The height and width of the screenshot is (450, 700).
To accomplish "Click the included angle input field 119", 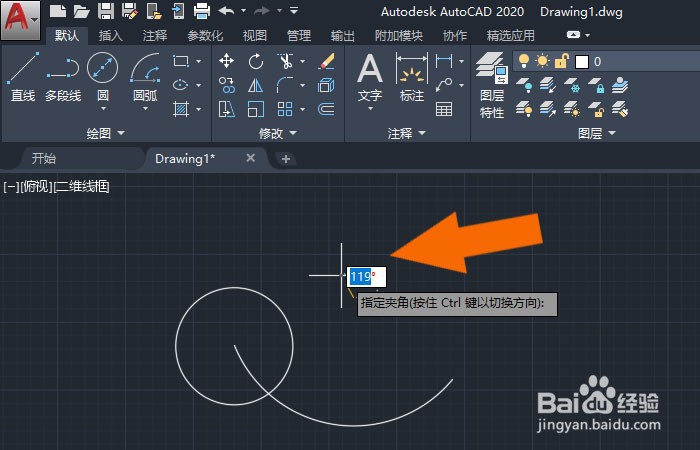I will click(x=367, y=277).
